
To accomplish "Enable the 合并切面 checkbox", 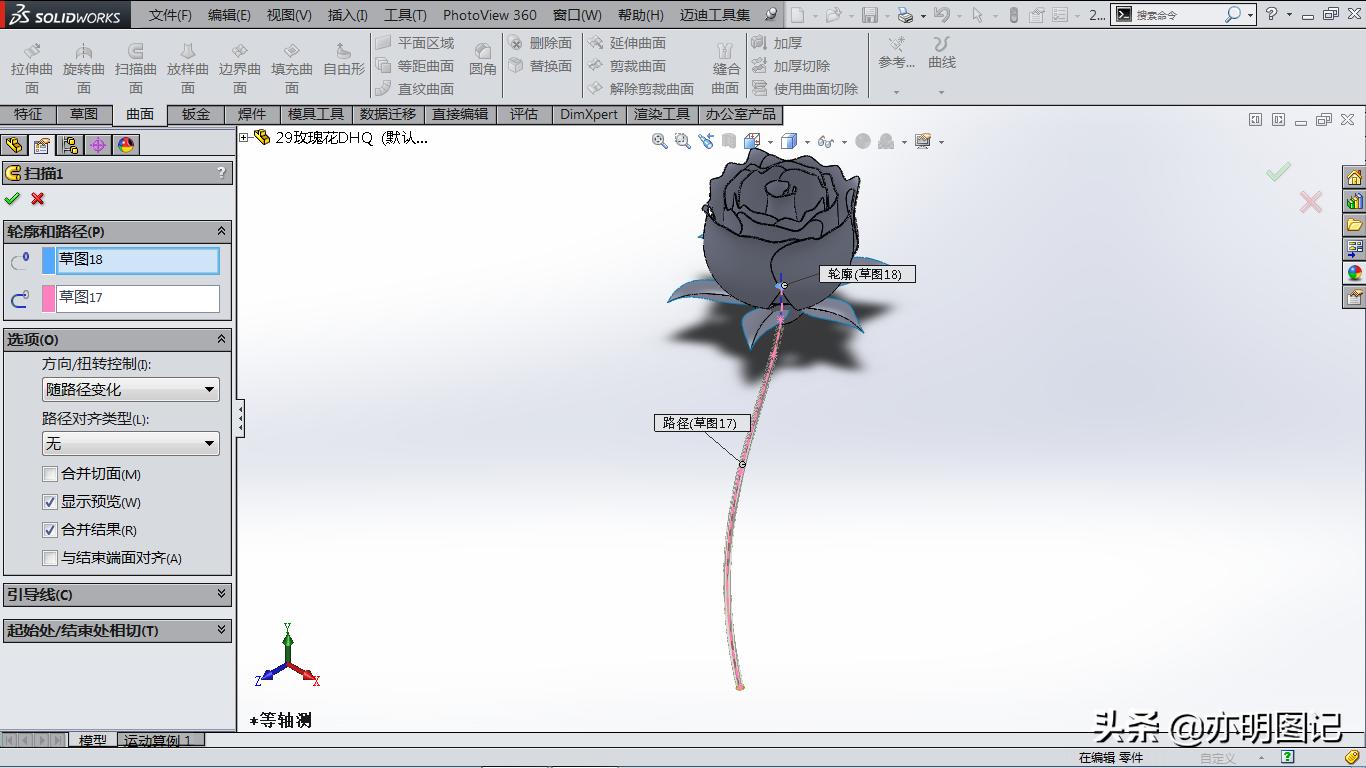I will (x=51, y=474).
